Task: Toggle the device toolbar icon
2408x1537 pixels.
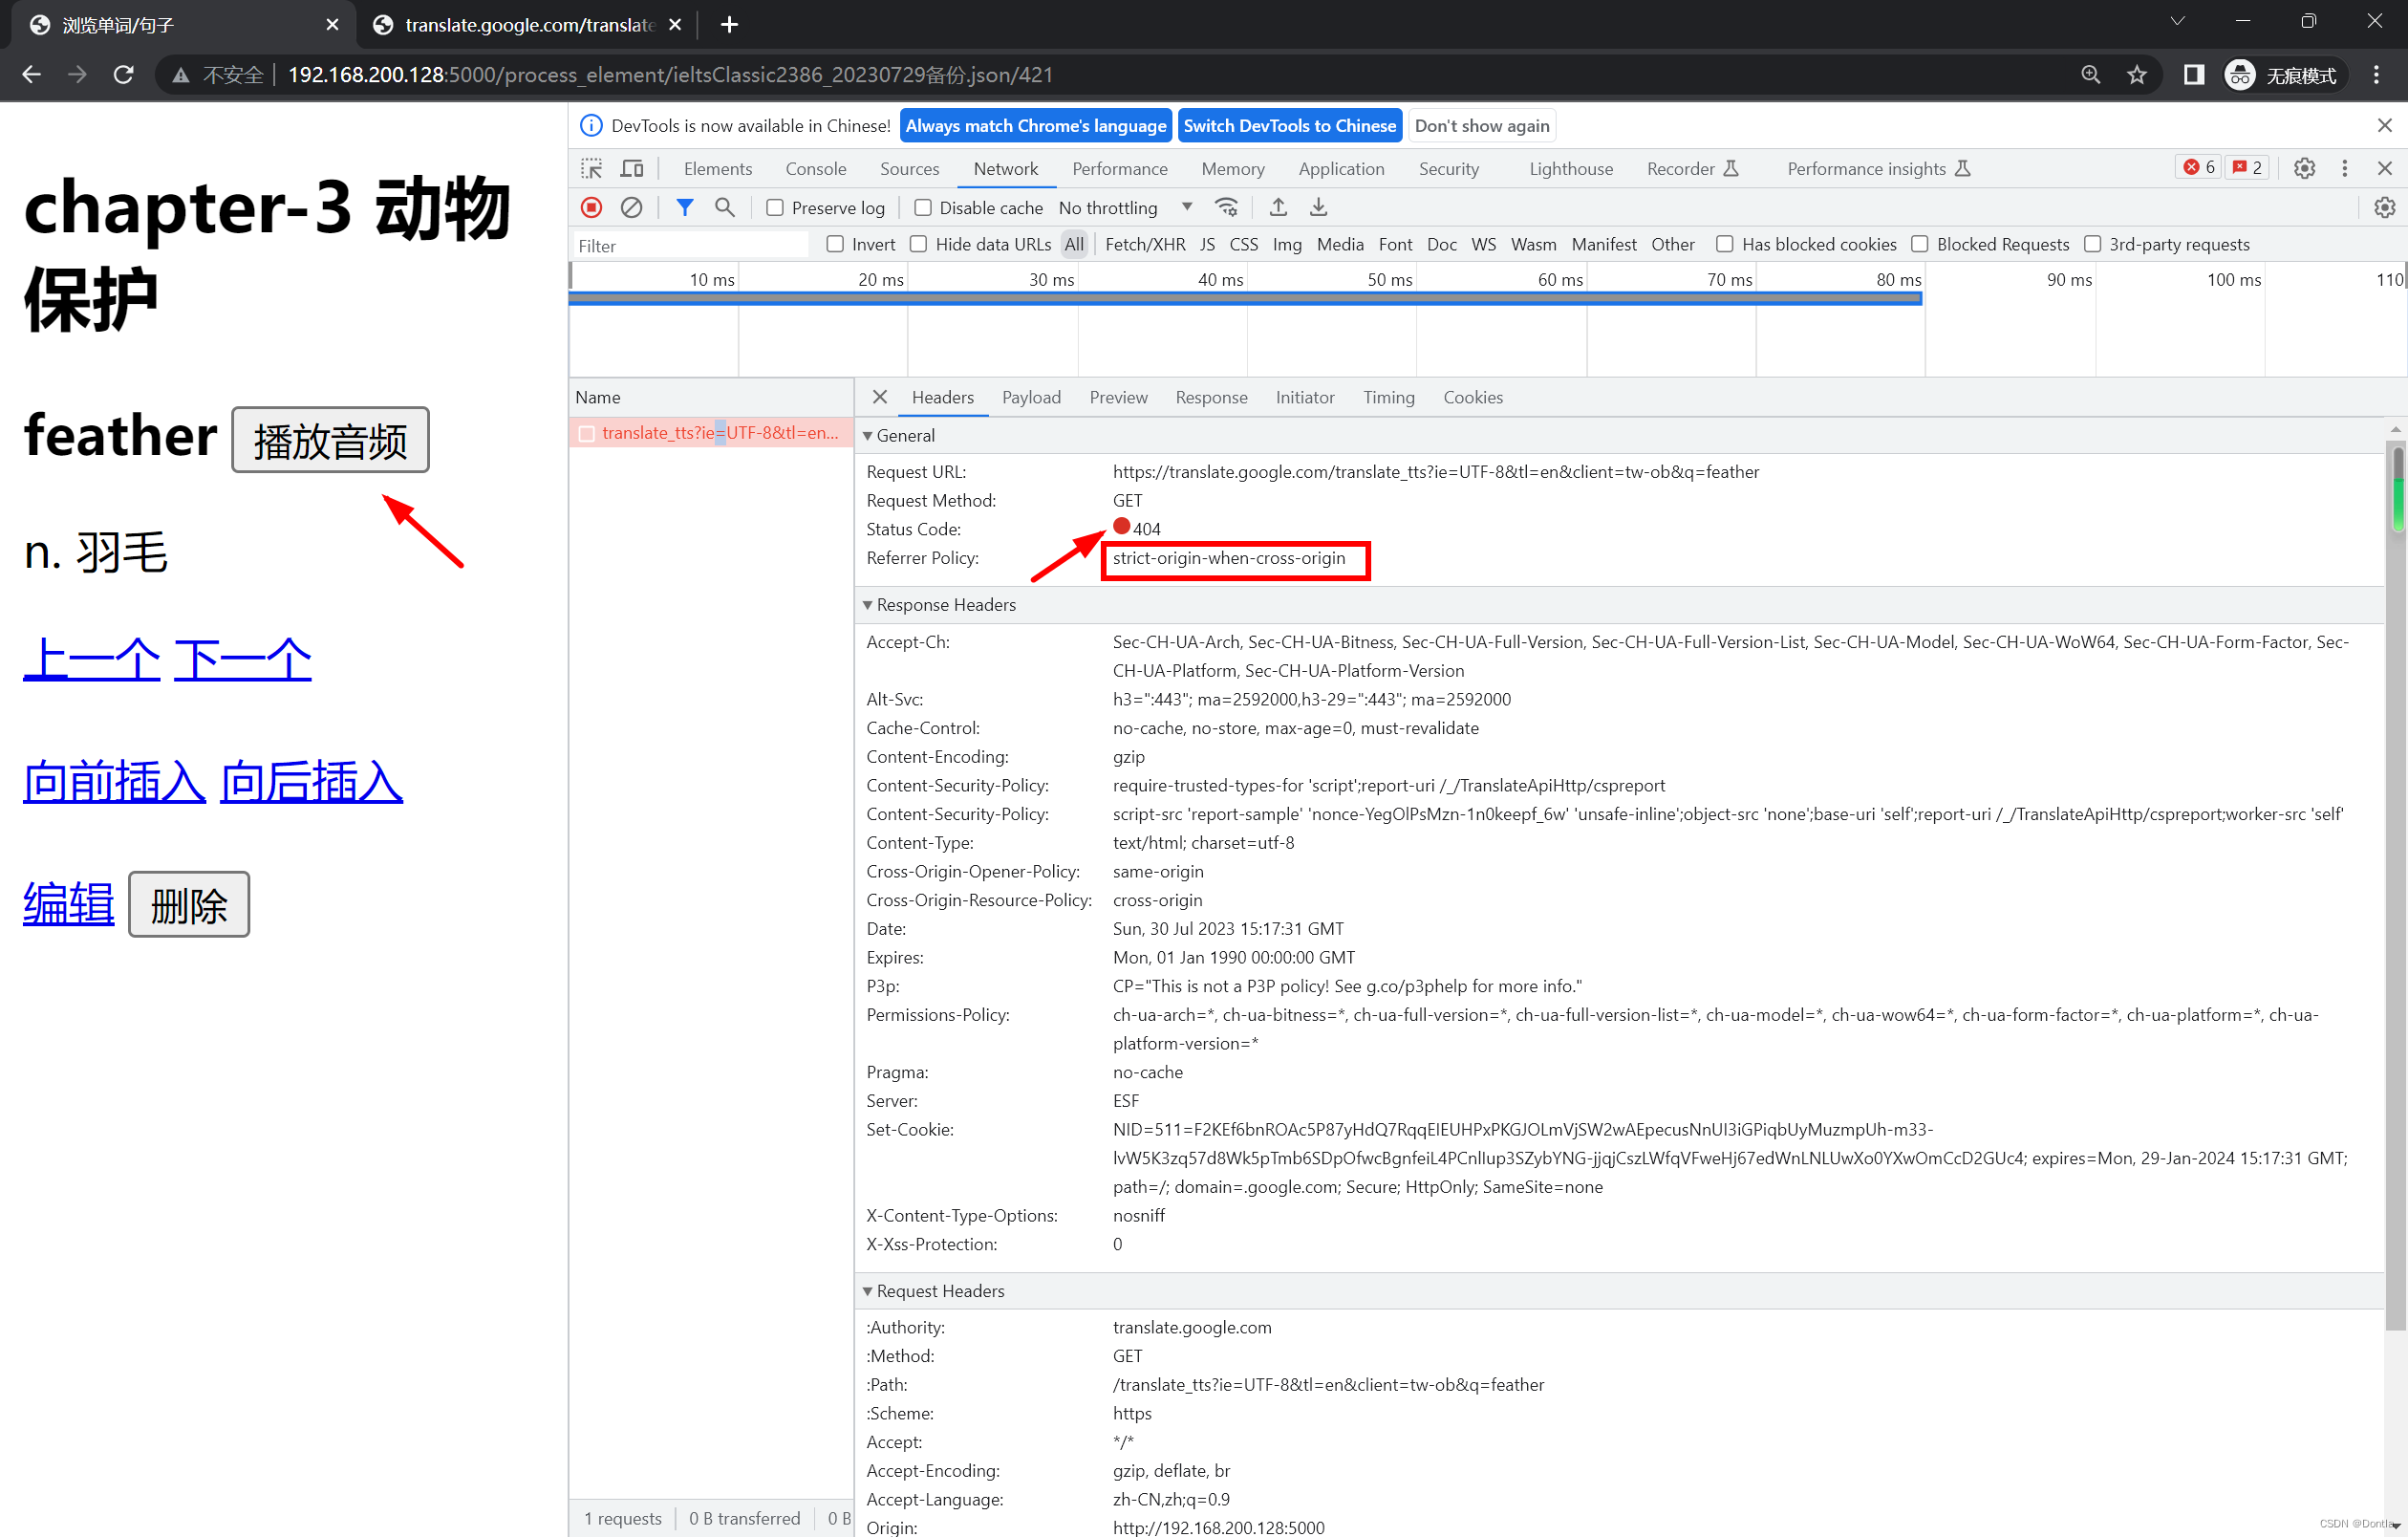Action: point(632,168)
